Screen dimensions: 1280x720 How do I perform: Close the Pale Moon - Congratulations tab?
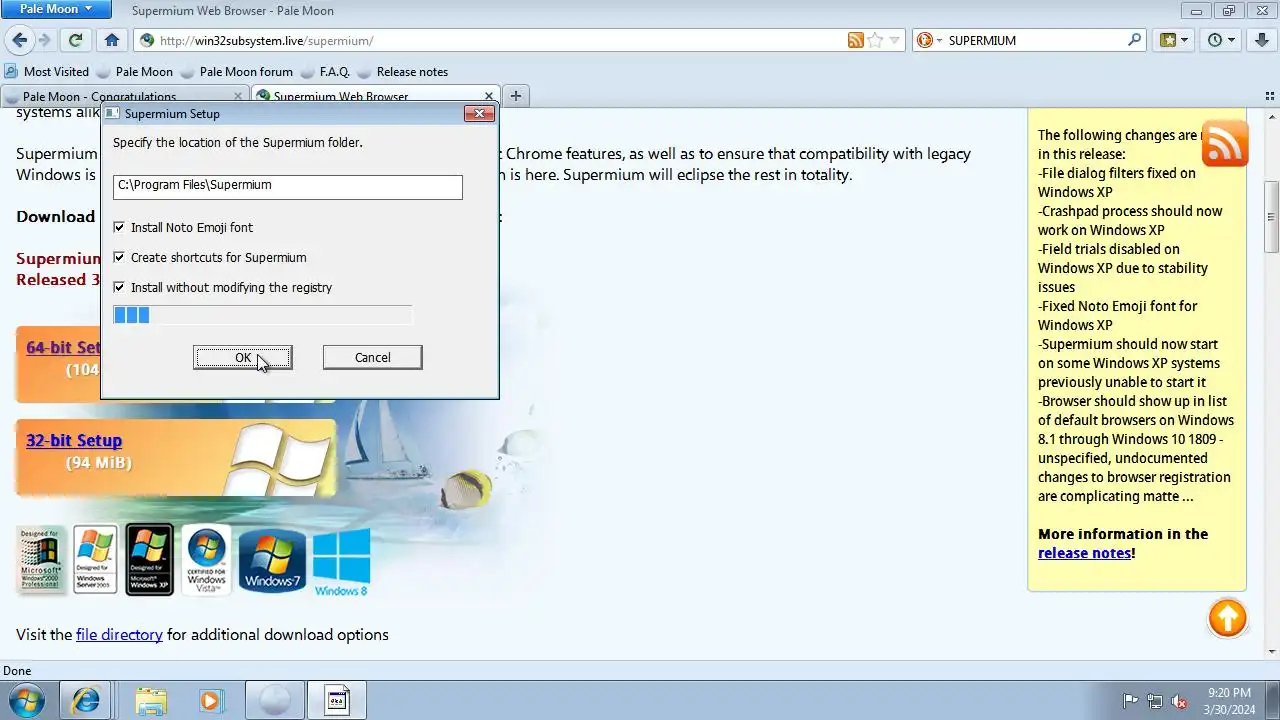click(x=238, y=96)
